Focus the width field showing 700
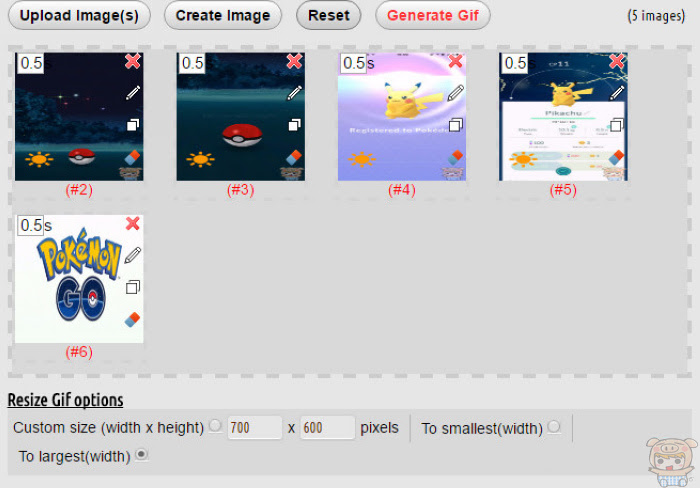This screenshot has height=488, width=700. pyautogui.click(x=254, y=428)
